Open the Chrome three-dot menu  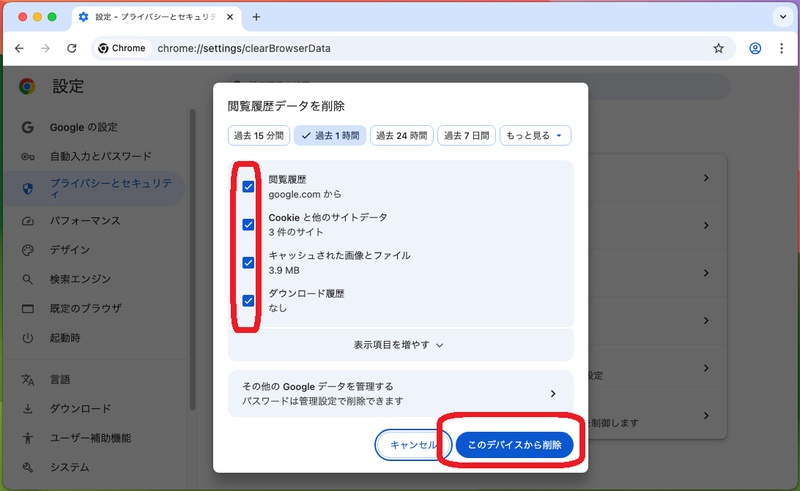point(782,48)
